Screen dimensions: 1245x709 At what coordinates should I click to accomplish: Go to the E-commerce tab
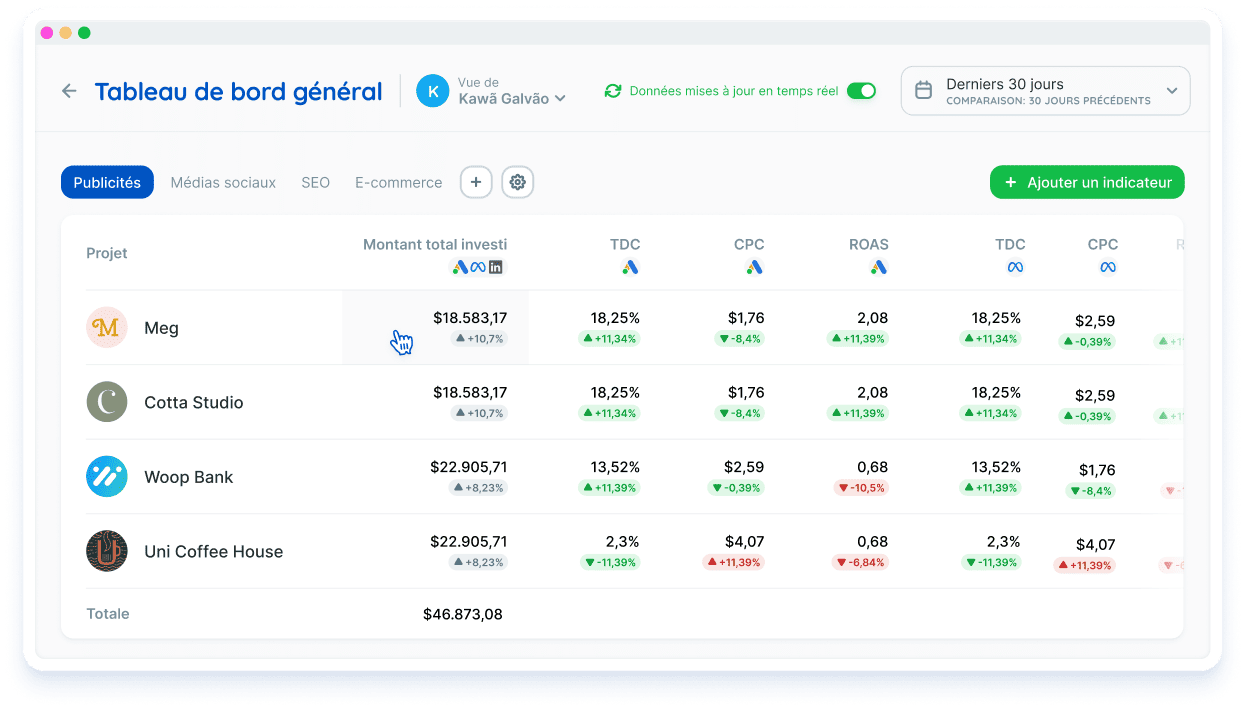coord(398,182)
